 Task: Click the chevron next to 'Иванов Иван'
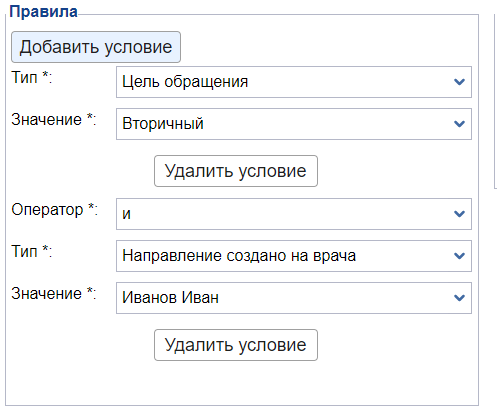pos(459,298)
